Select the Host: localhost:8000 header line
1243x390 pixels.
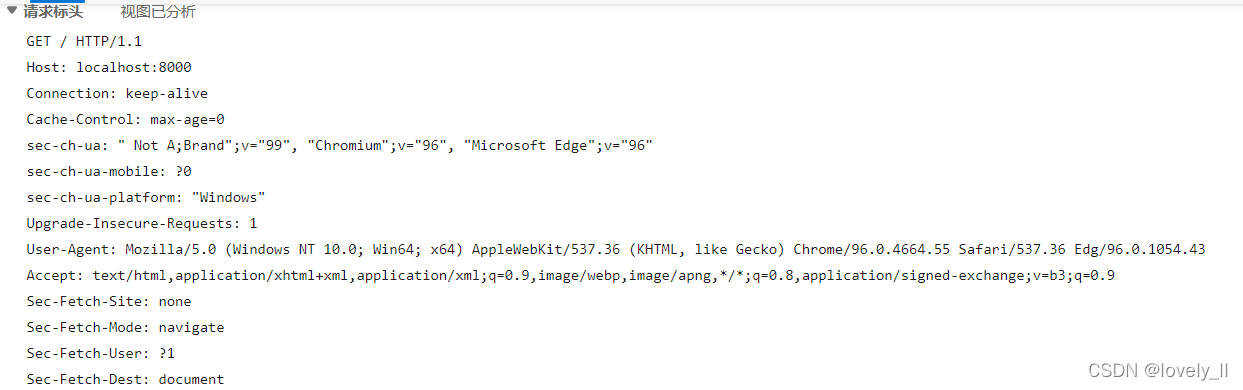point(109,67)
